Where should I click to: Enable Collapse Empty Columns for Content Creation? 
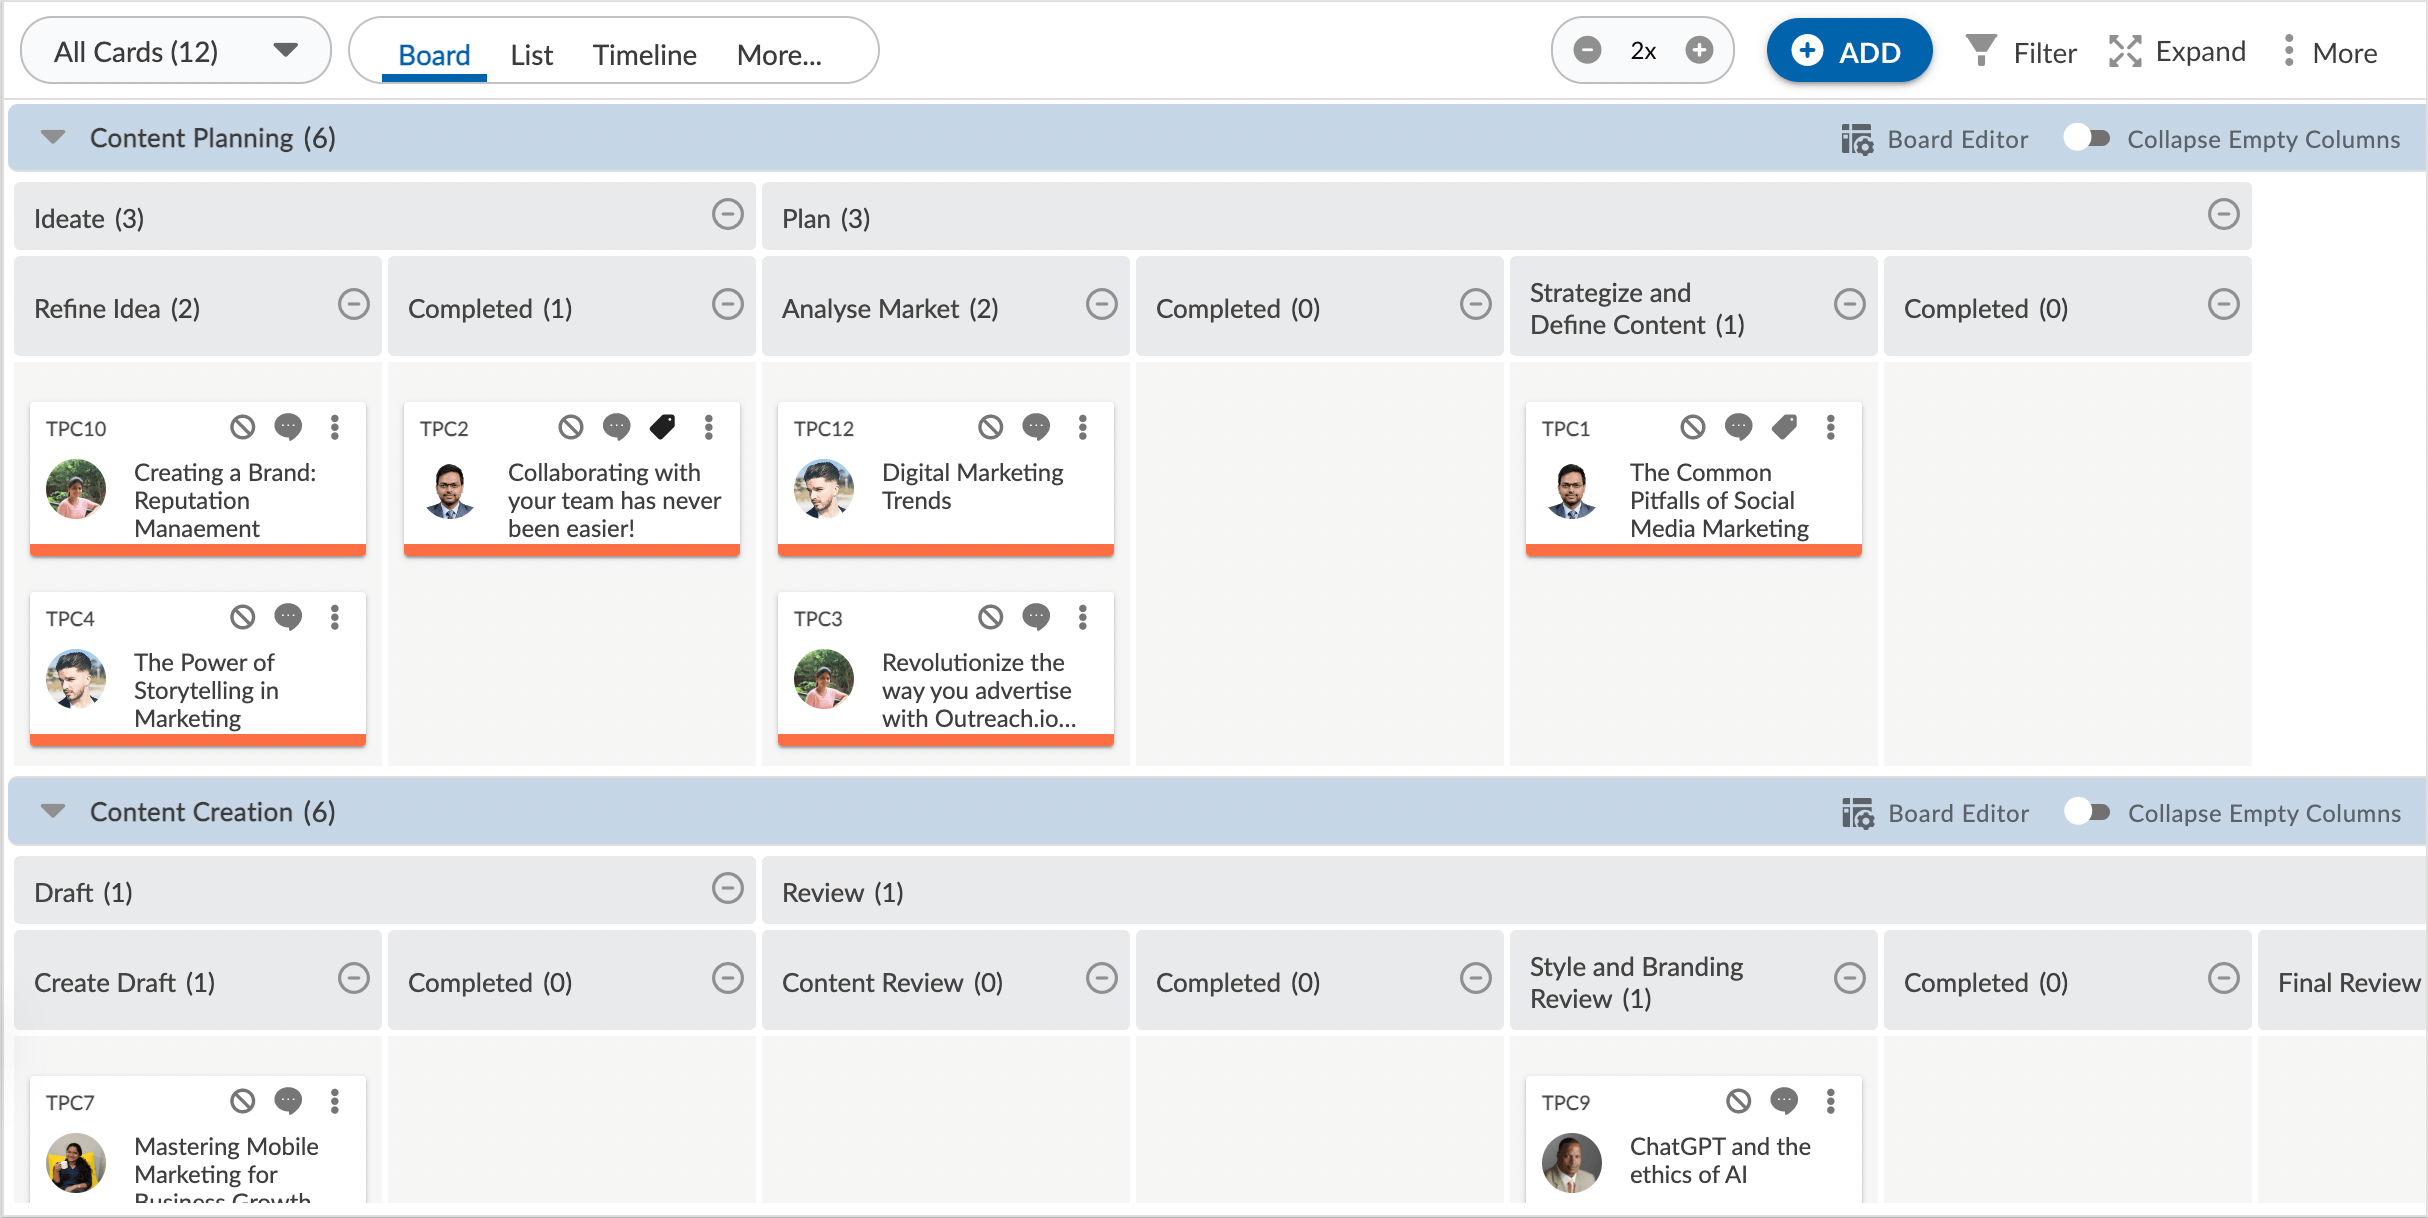[x=2087, y=812]
